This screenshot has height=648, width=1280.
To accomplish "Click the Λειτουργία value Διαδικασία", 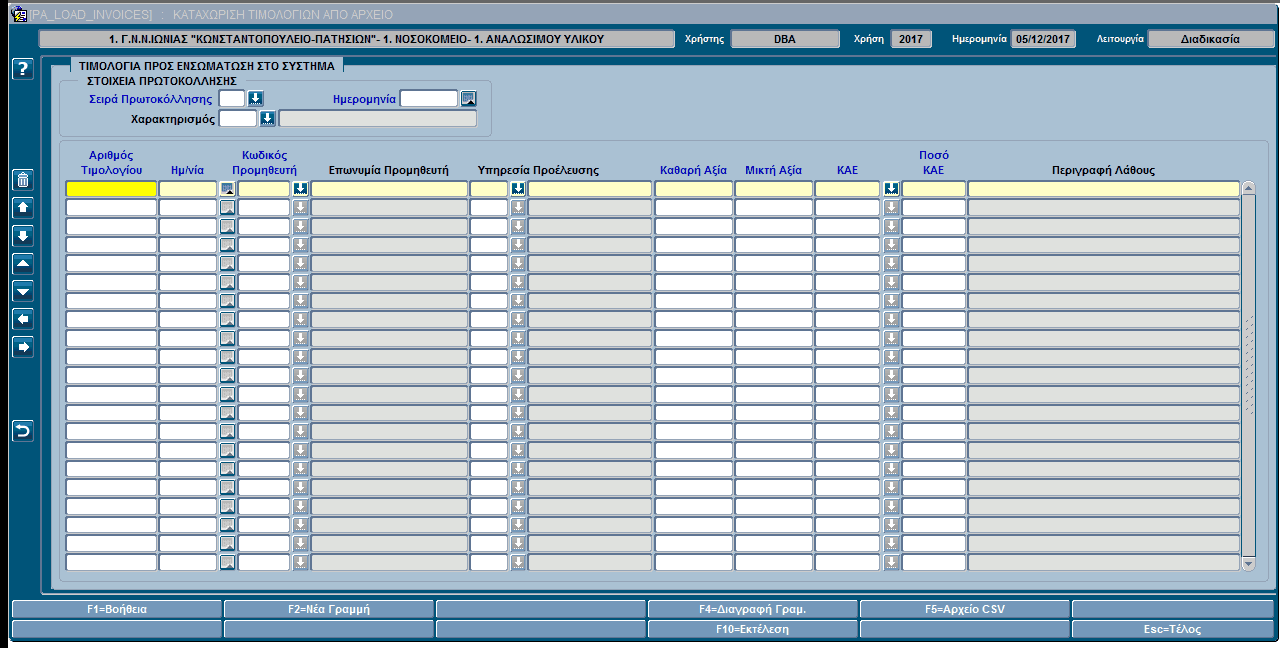I will click(x=1211, y=39).
